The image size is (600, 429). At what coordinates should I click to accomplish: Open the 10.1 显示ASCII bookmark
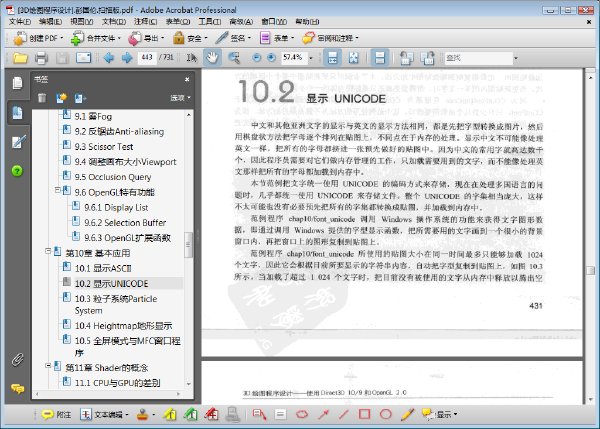[x=103, y=268]
